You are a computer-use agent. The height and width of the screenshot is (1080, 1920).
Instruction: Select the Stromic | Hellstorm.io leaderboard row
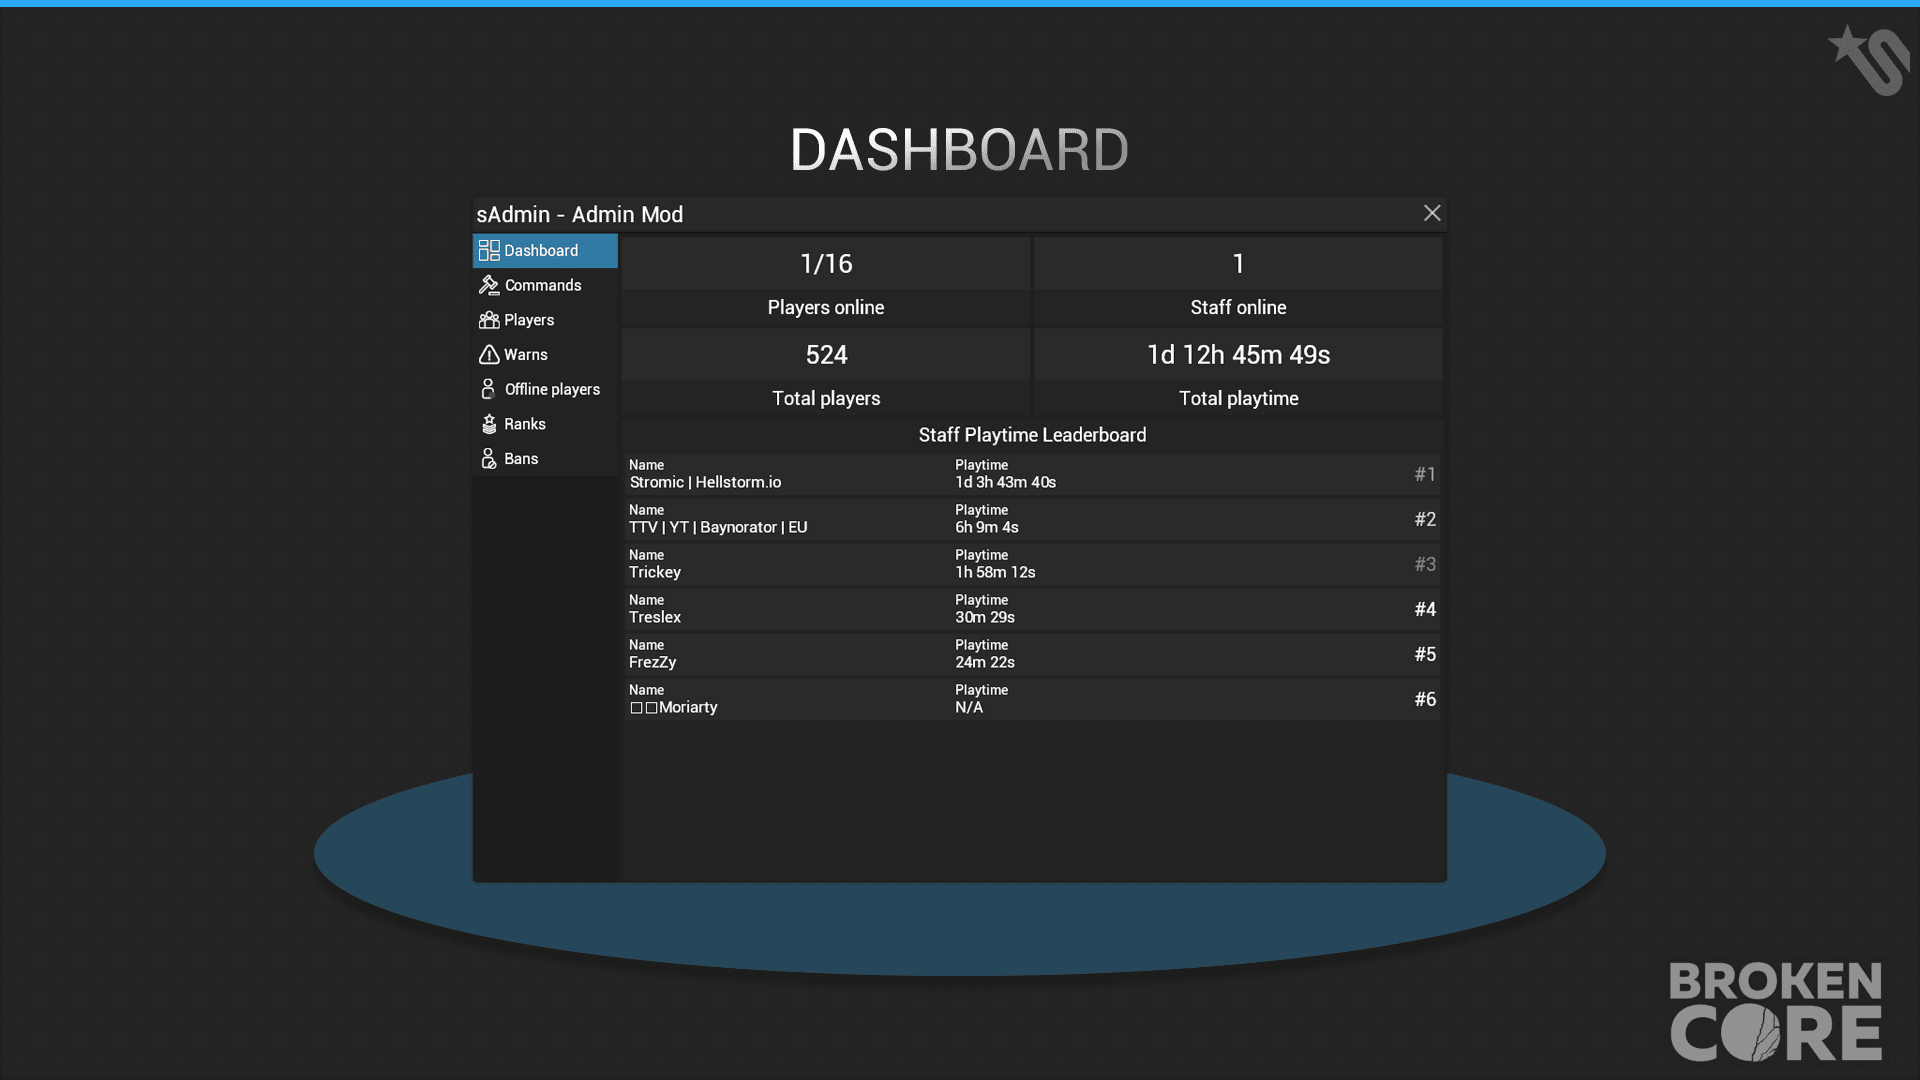tap(1032, 474)
